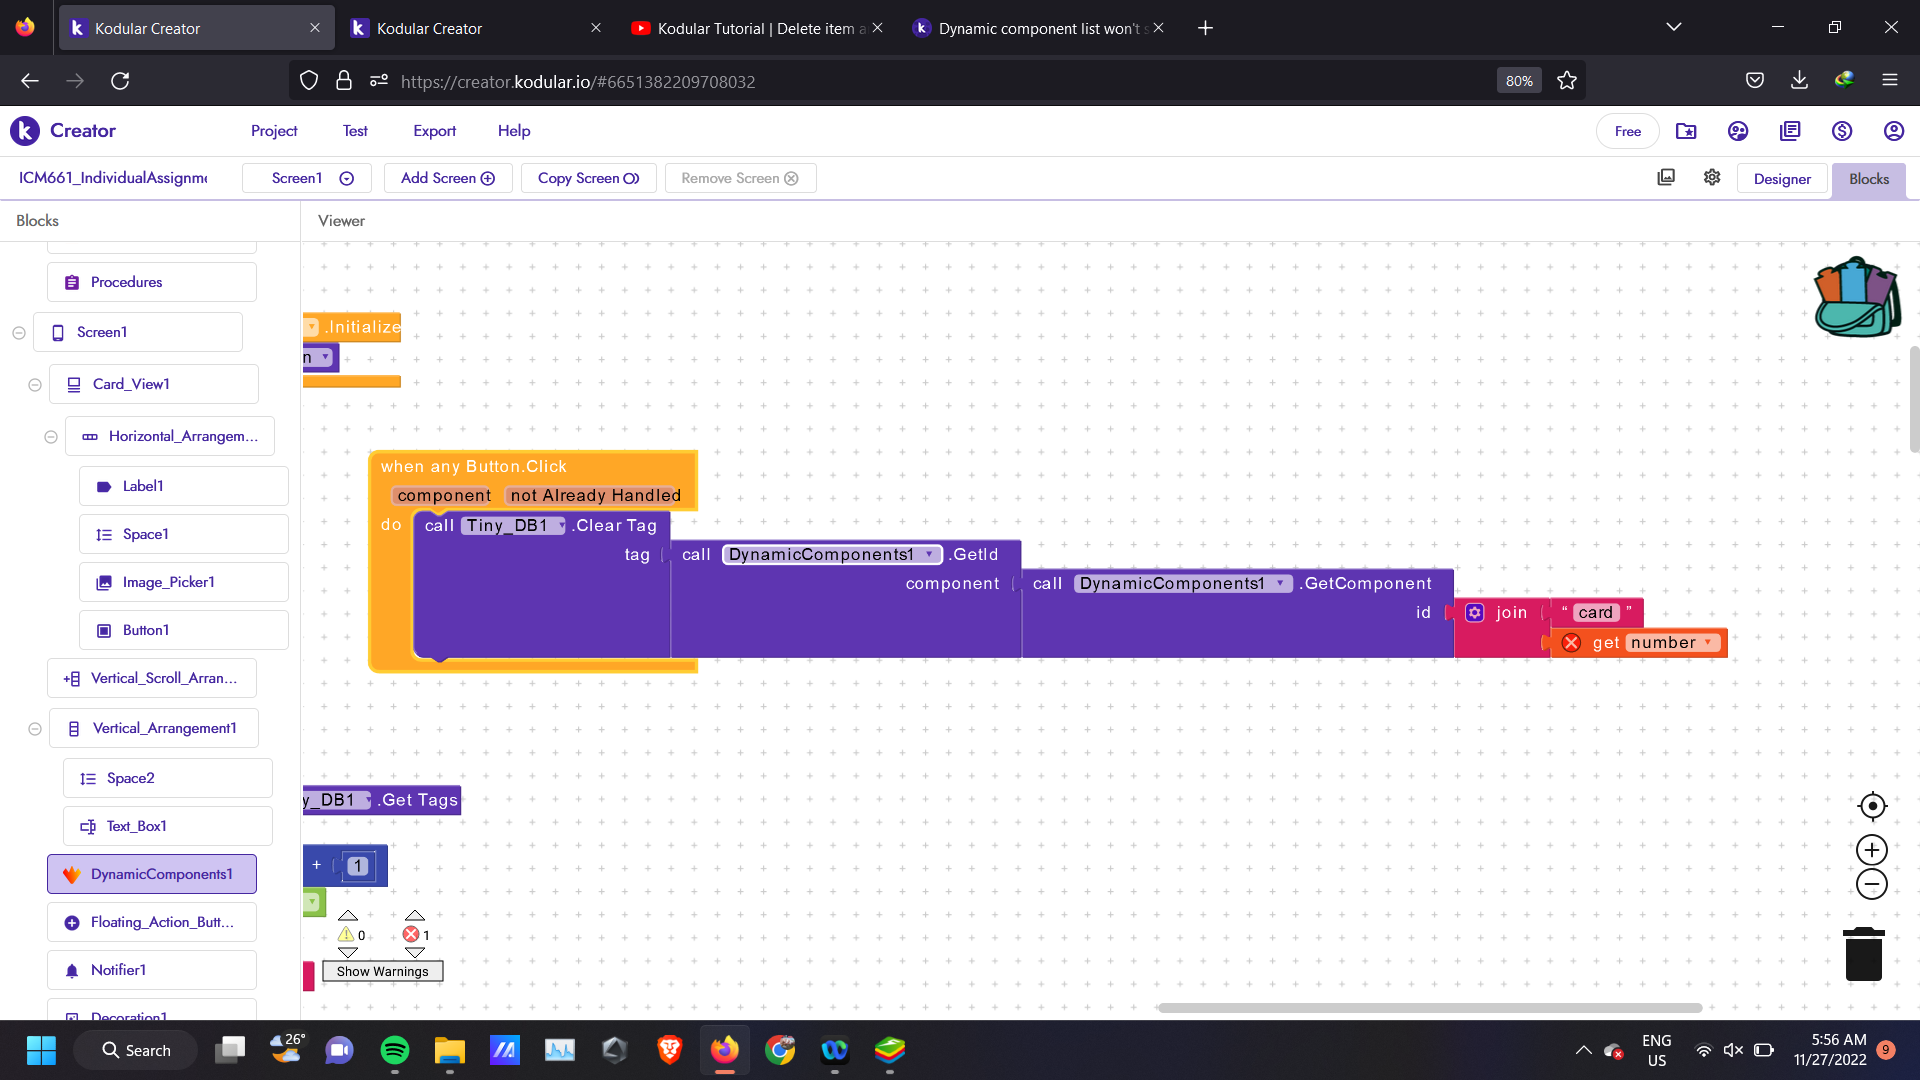
Task: Click the dollar sign monetization icon
Action: click(x=1842, y=131)
